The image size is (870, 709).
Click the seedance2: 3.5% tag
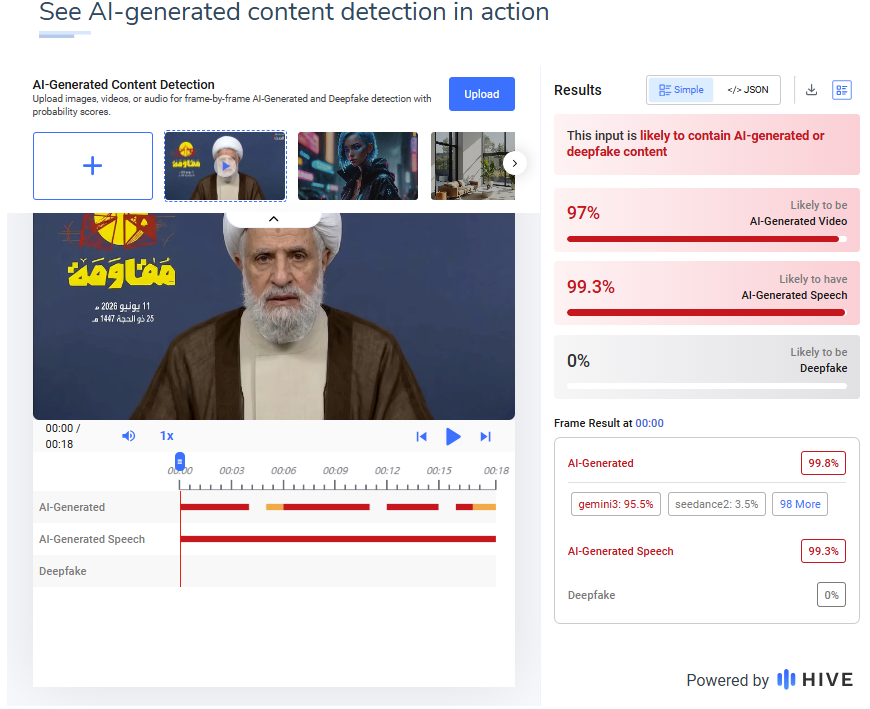click(716, 504)
